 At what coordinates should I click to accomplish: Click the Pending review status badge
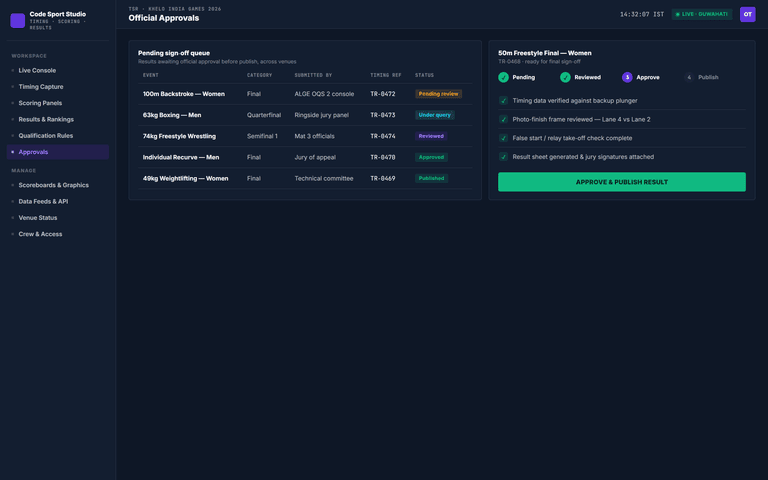point(438,94)
